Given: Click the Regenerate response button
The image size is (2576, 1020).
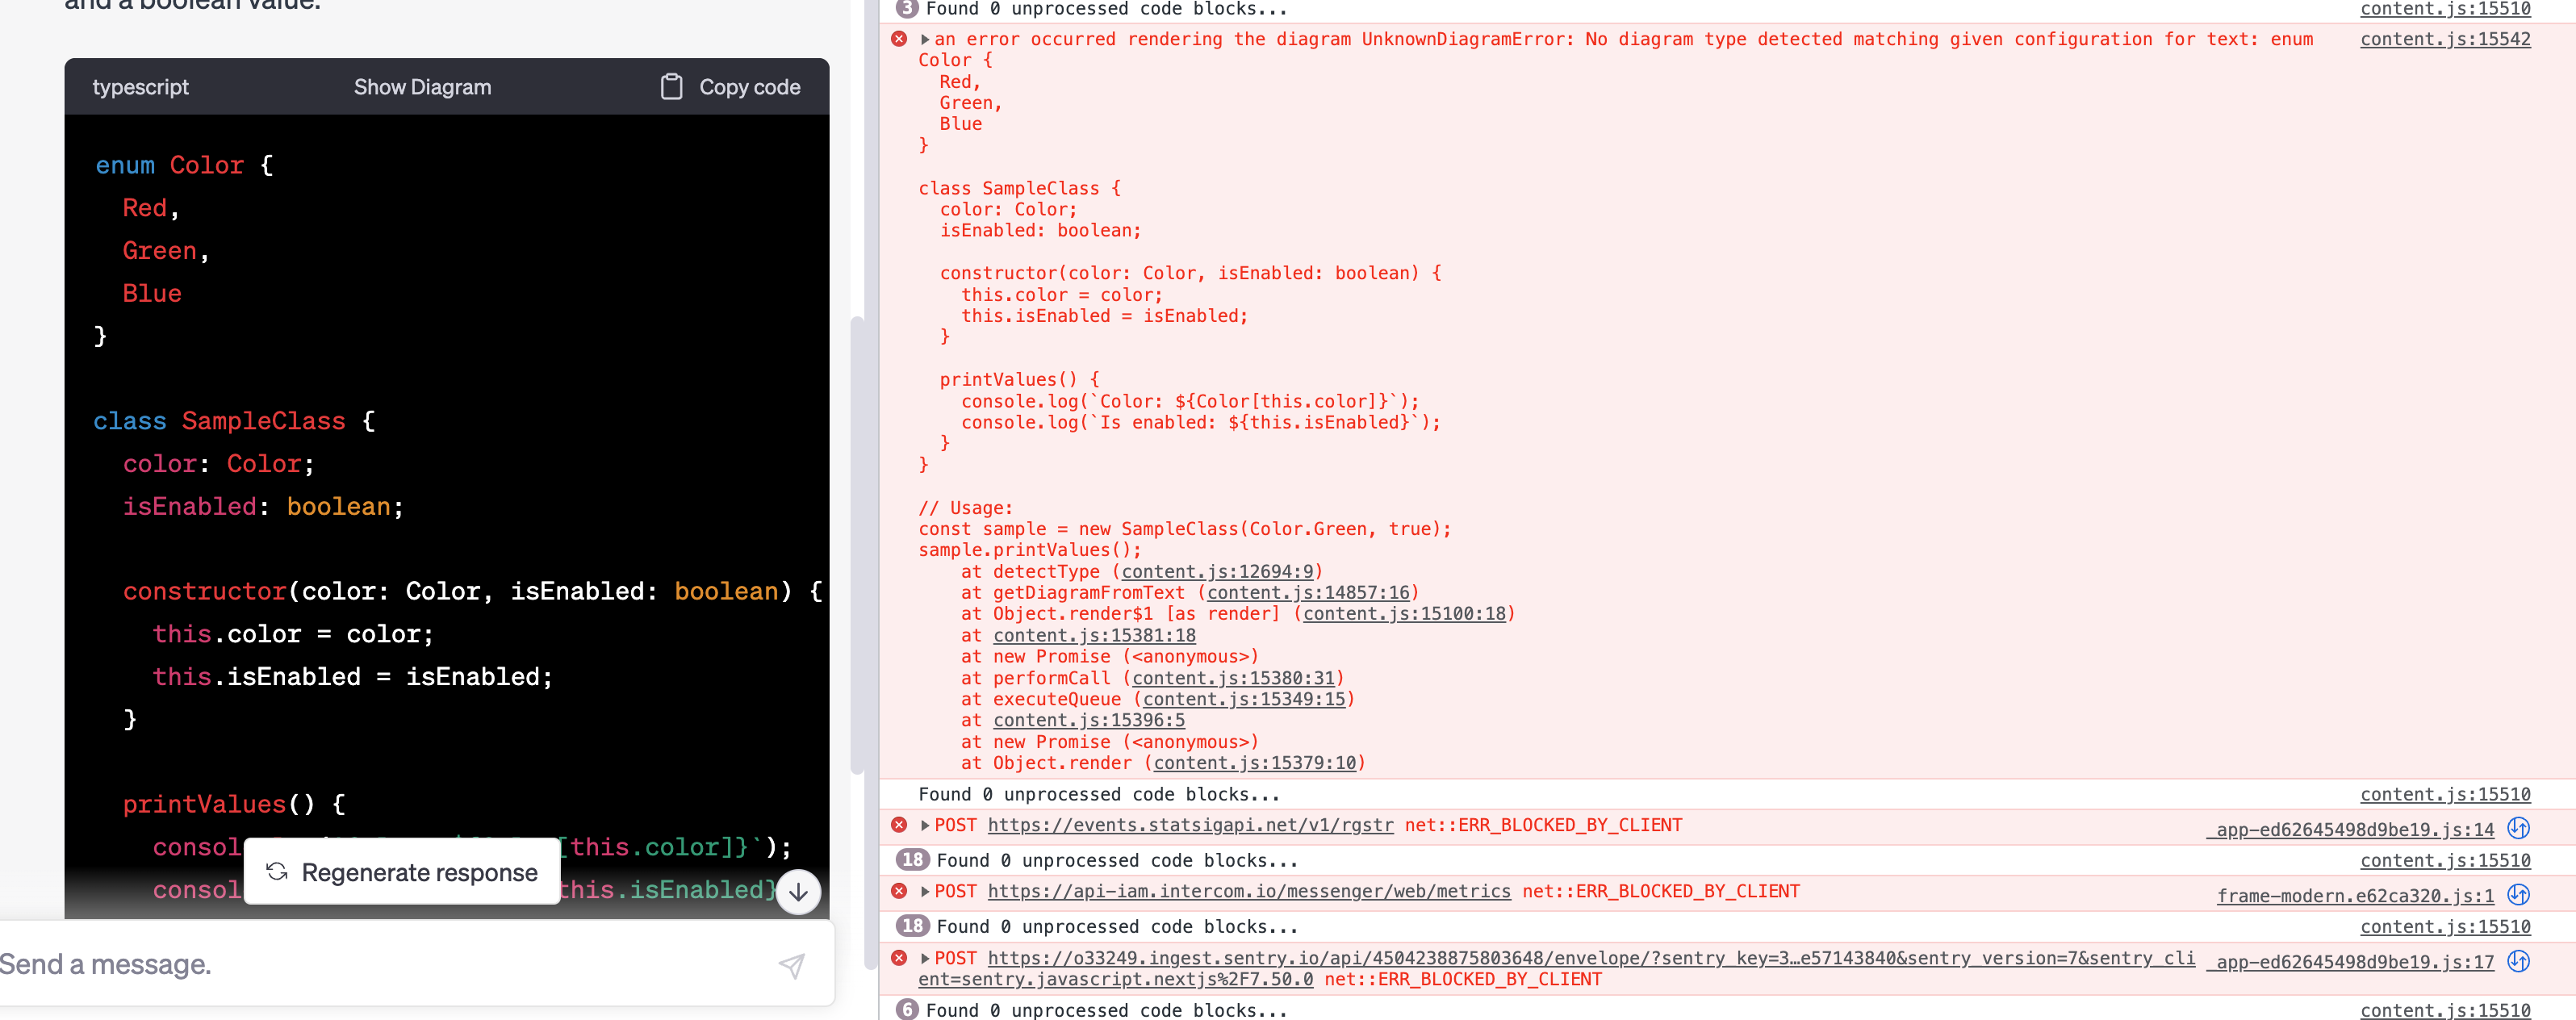Looking at the screenshot, I should click(x=401, y=872).
